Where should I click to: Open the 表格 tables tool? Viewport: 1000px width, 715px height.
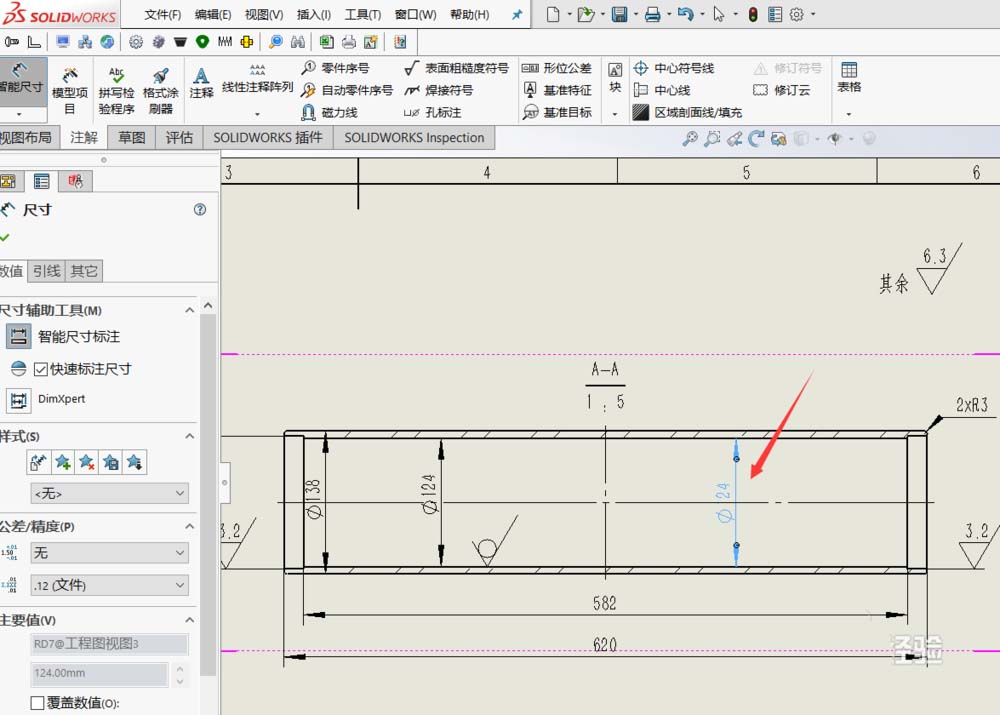pyautogui.click(x=849, y=78)
